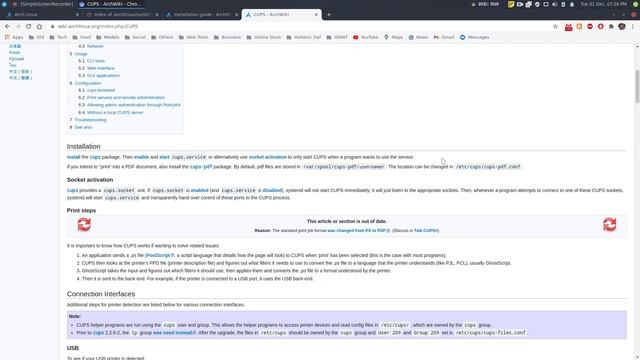Screen dimensions: 640x360
Task: Open the yellow sticky notes tray icon
Action: point(511,4)
